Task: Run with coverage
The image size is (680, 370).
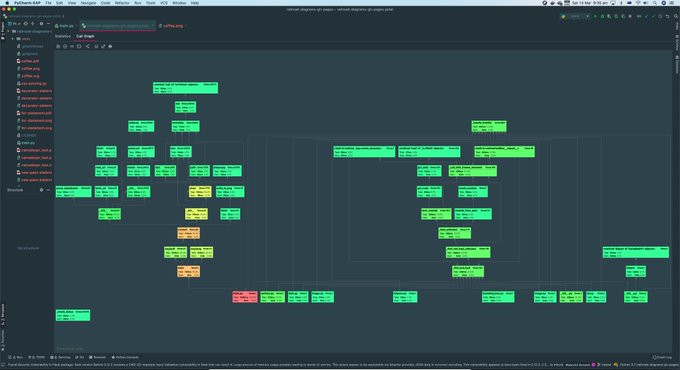Action: pyautogui.click(x=609, y=16)
